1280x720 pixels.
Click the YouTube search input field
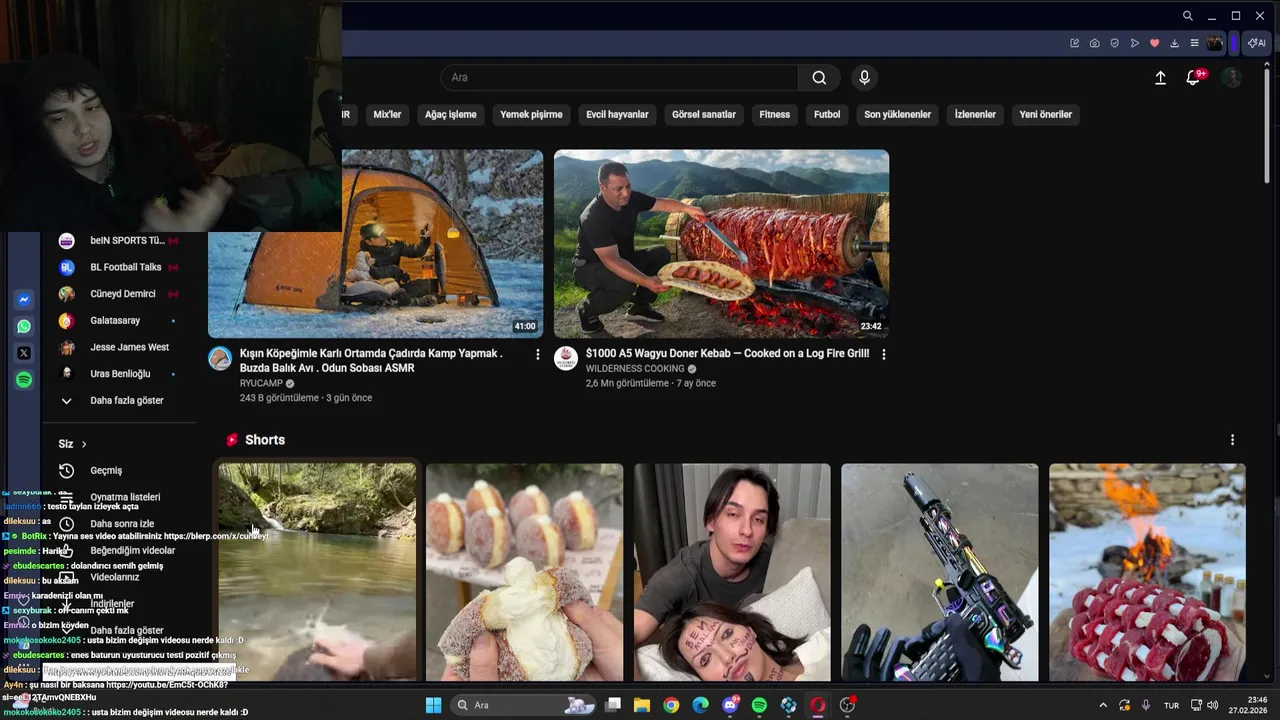tap(620, 78)
